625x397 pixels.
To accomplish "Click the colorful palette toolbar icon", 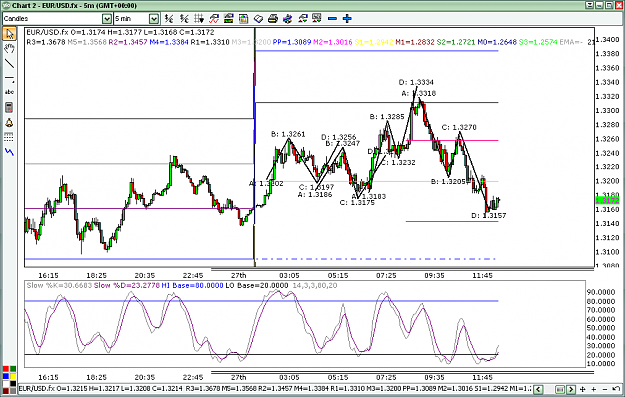I will 287,18.
